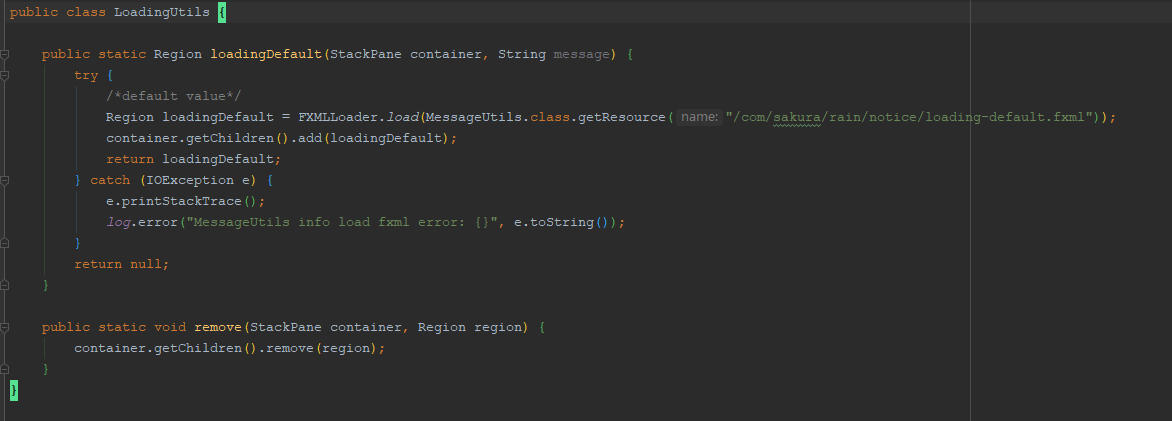Screen dimensions: 1172x421
Task: Click the "getResource" method call
Action: pyautogui.click(x=621, y=117)
